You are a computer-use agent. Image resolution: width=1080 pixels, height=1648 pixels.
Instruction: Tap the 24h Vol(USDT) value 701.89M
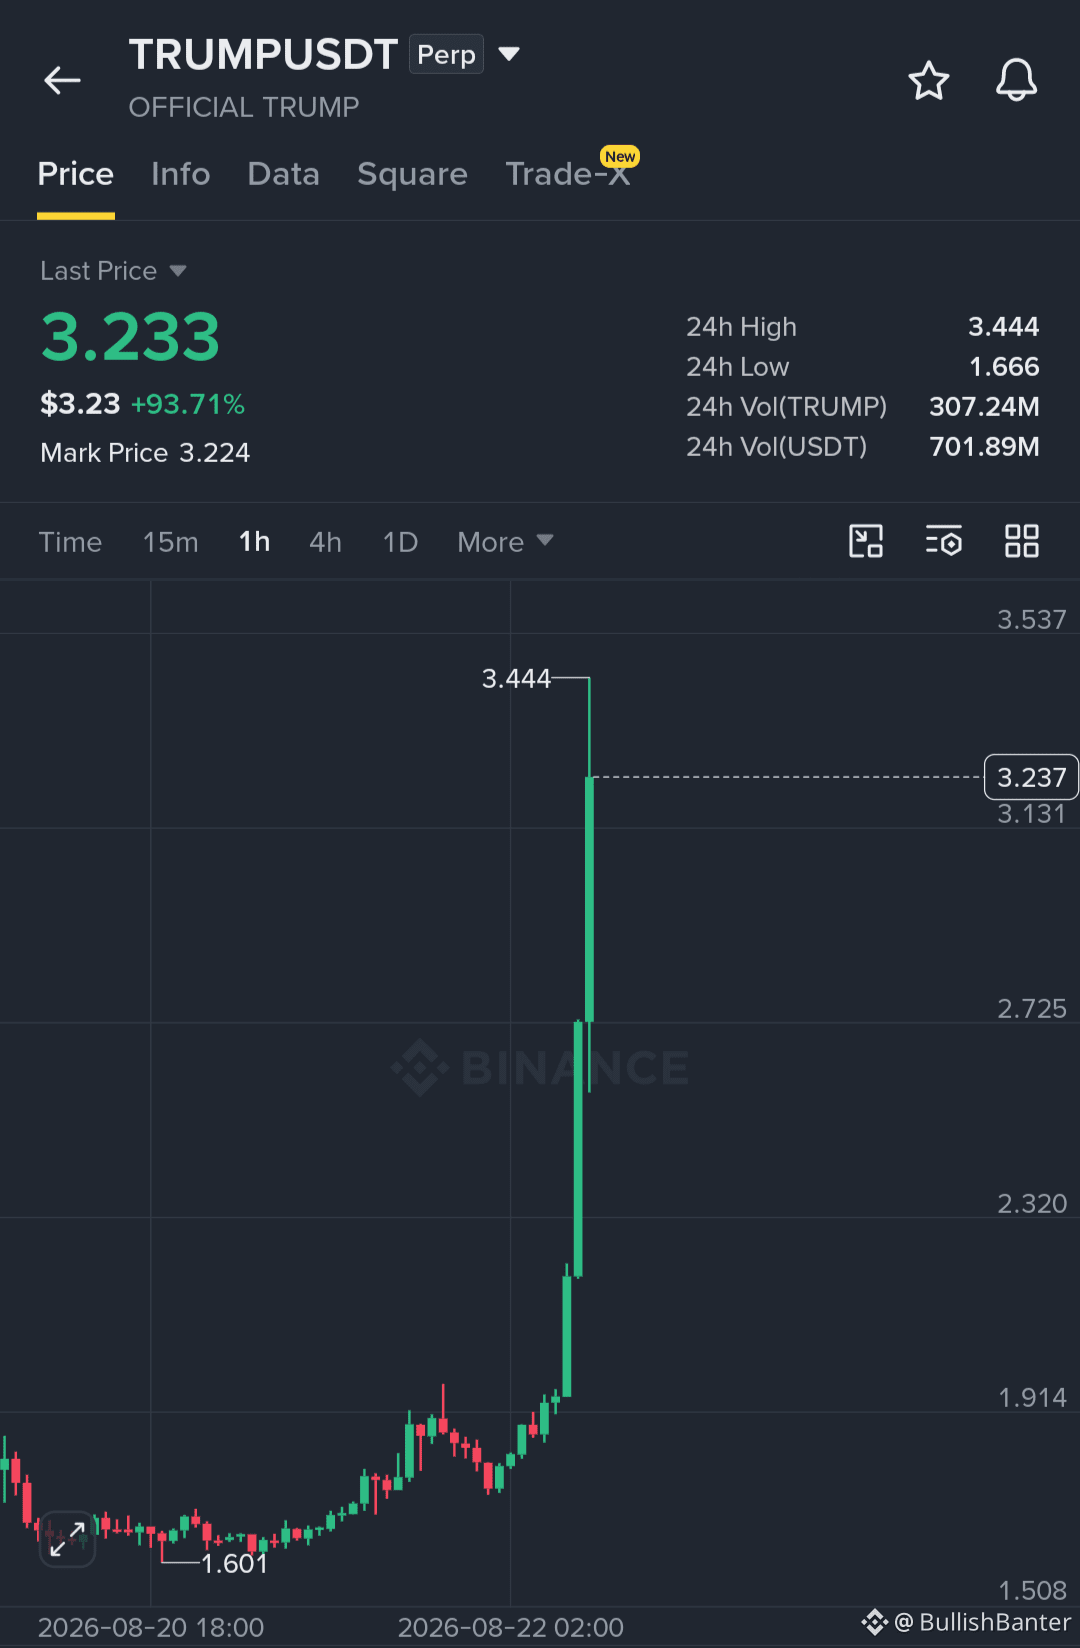[x=984, y=447]
